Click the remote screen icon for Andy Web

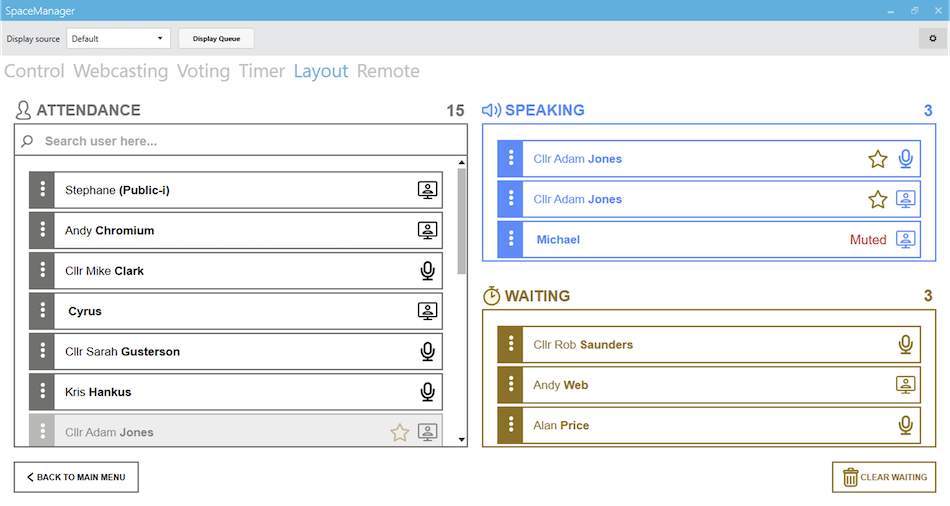tap(905, 385)
